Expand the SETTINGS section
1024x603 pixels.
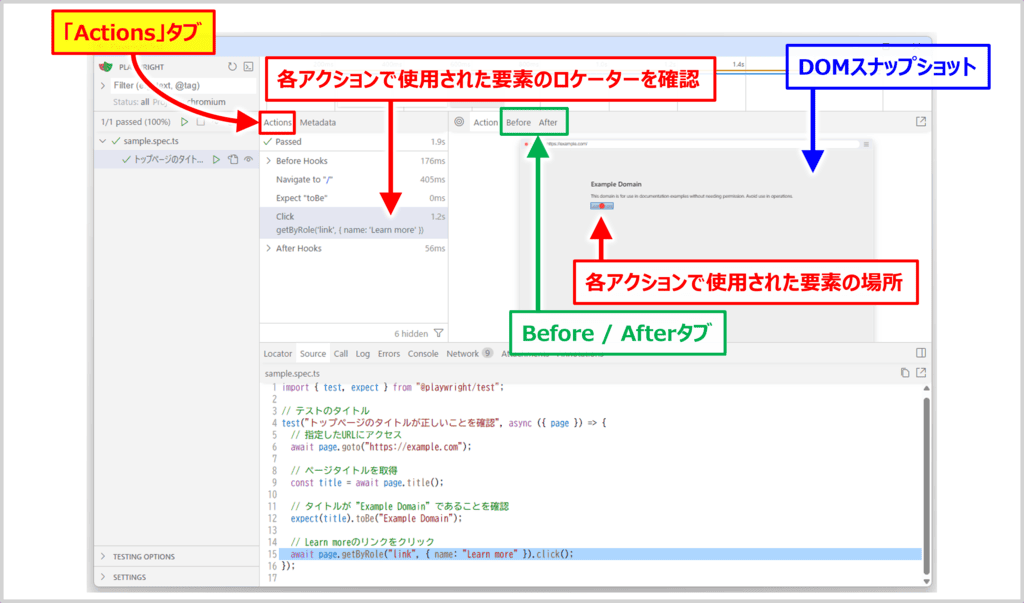103,577
